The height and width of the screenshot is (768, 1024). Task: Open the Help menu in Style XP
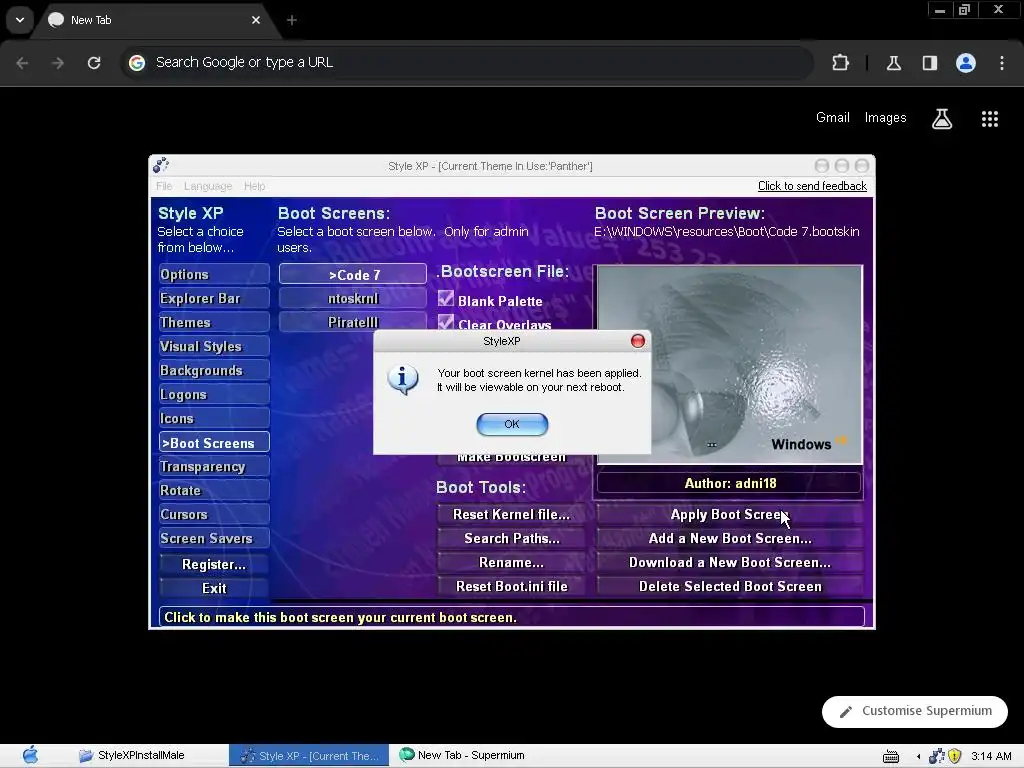(x=254, y=186)
